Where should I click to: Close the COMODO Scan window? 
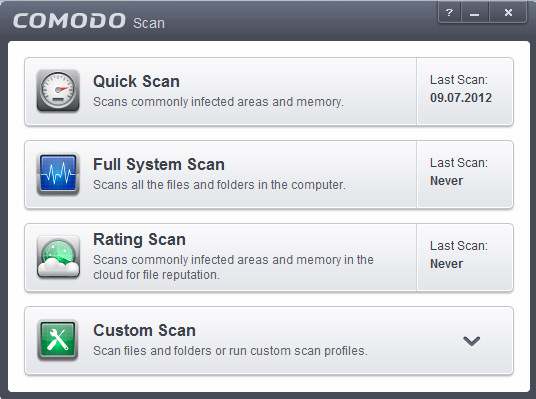pyautogui.click(x=508, y=13)
